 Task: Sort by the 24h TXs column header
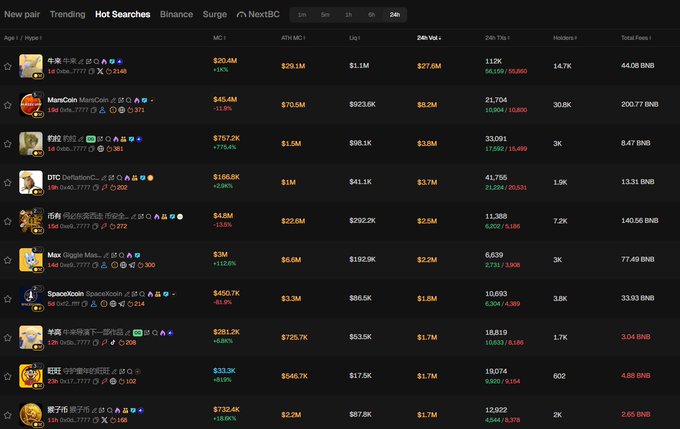tap(497, 38)
